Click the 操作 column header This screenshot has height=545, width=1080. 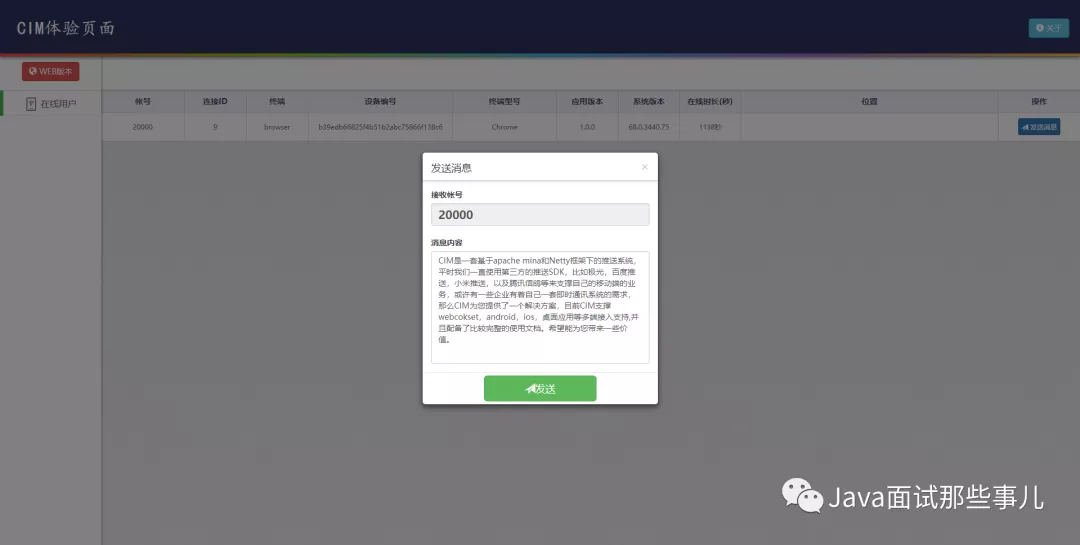point(1039,101)
